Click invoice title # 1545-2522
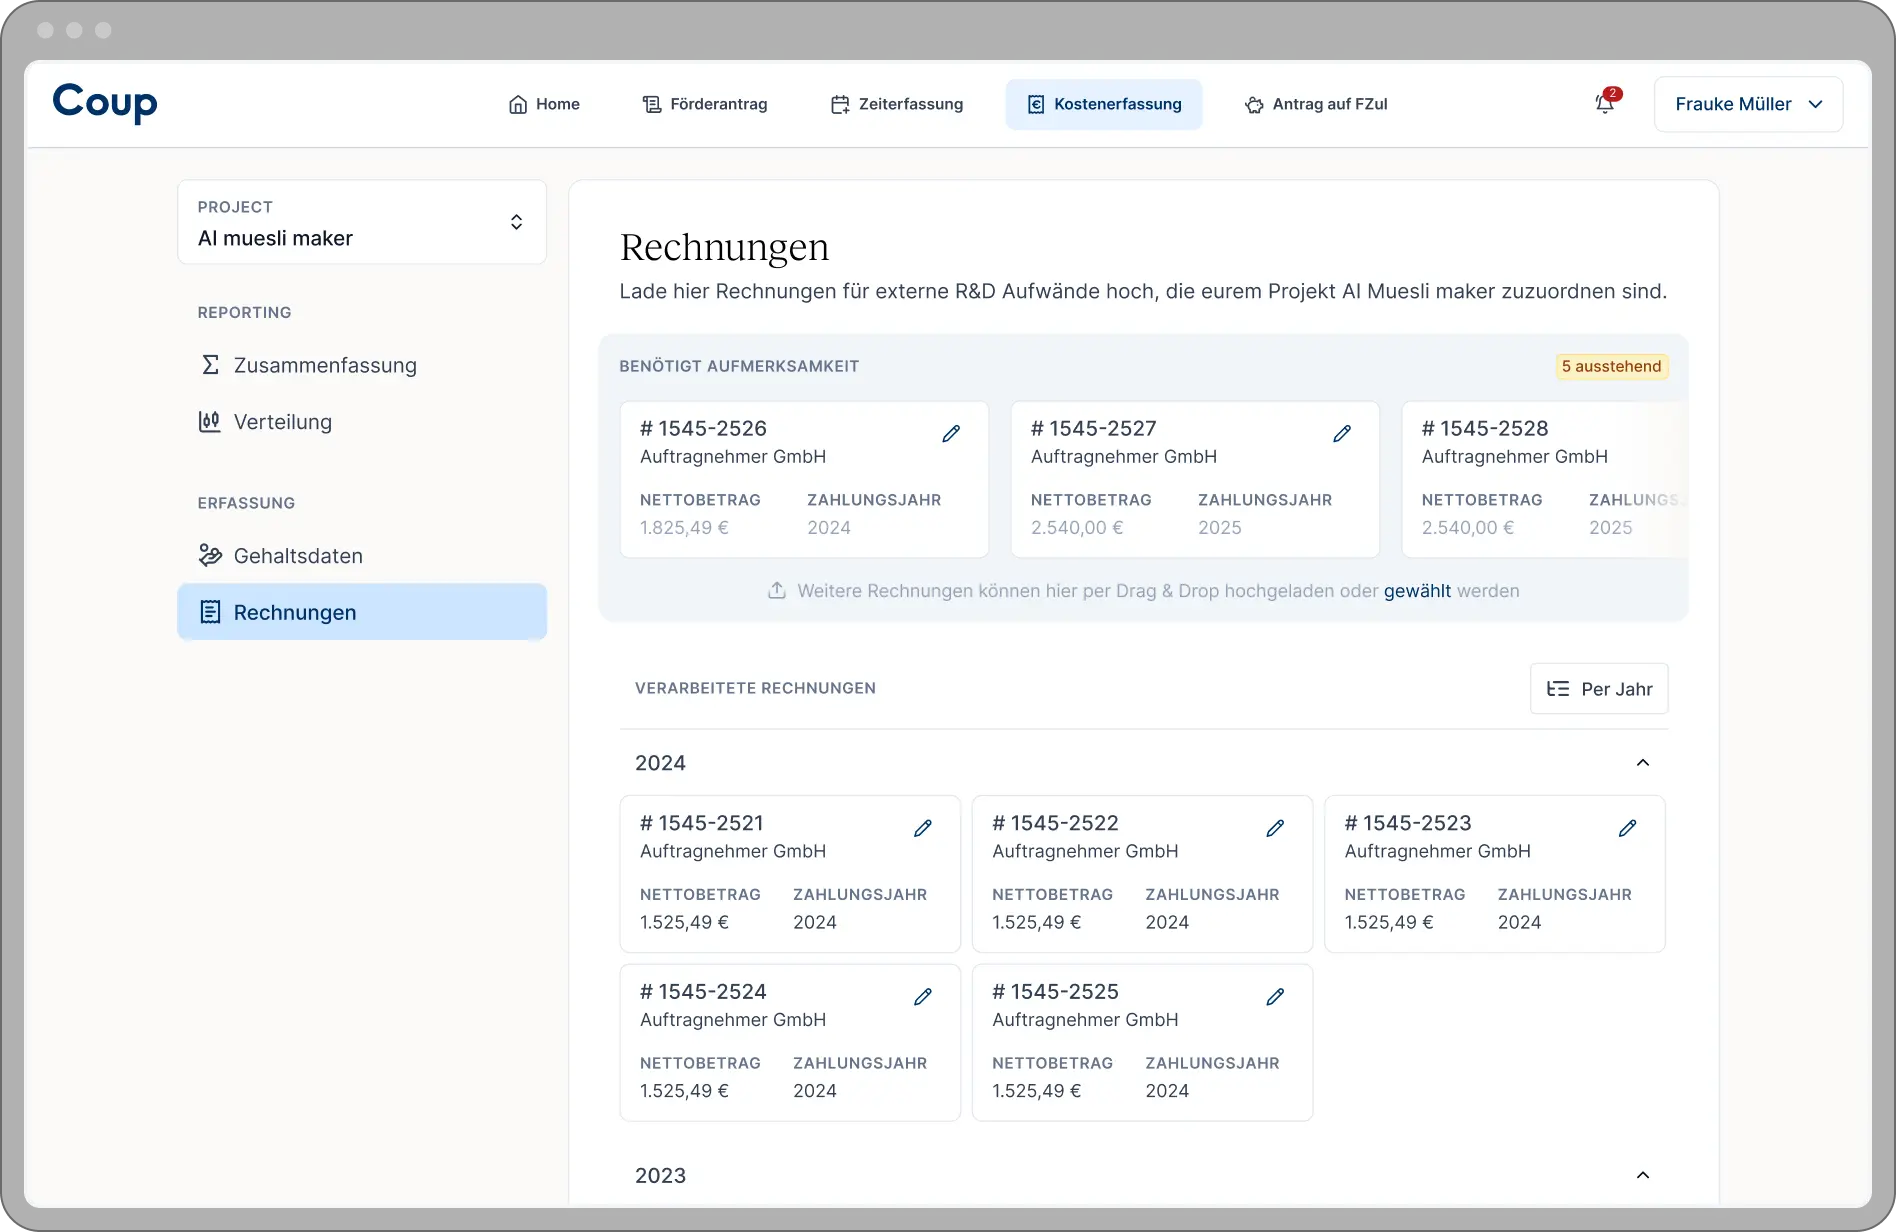The image size is (1896, 1232). pyautogui.click(x=1055, y=823)
